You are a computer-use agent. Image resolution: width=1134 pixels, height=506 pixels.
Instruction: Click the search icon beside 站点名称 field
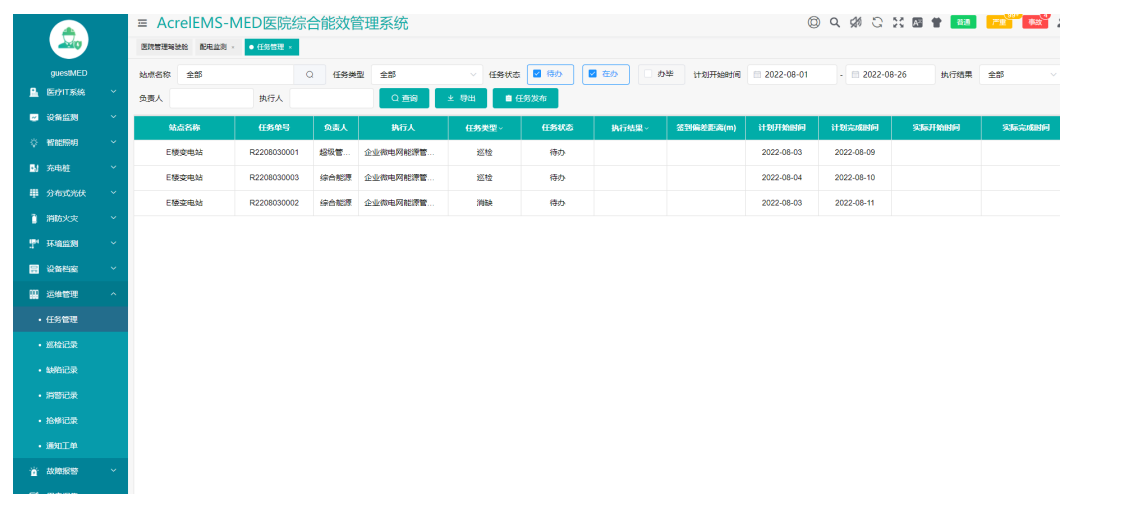pyautogui.click(x=310, y=74)
